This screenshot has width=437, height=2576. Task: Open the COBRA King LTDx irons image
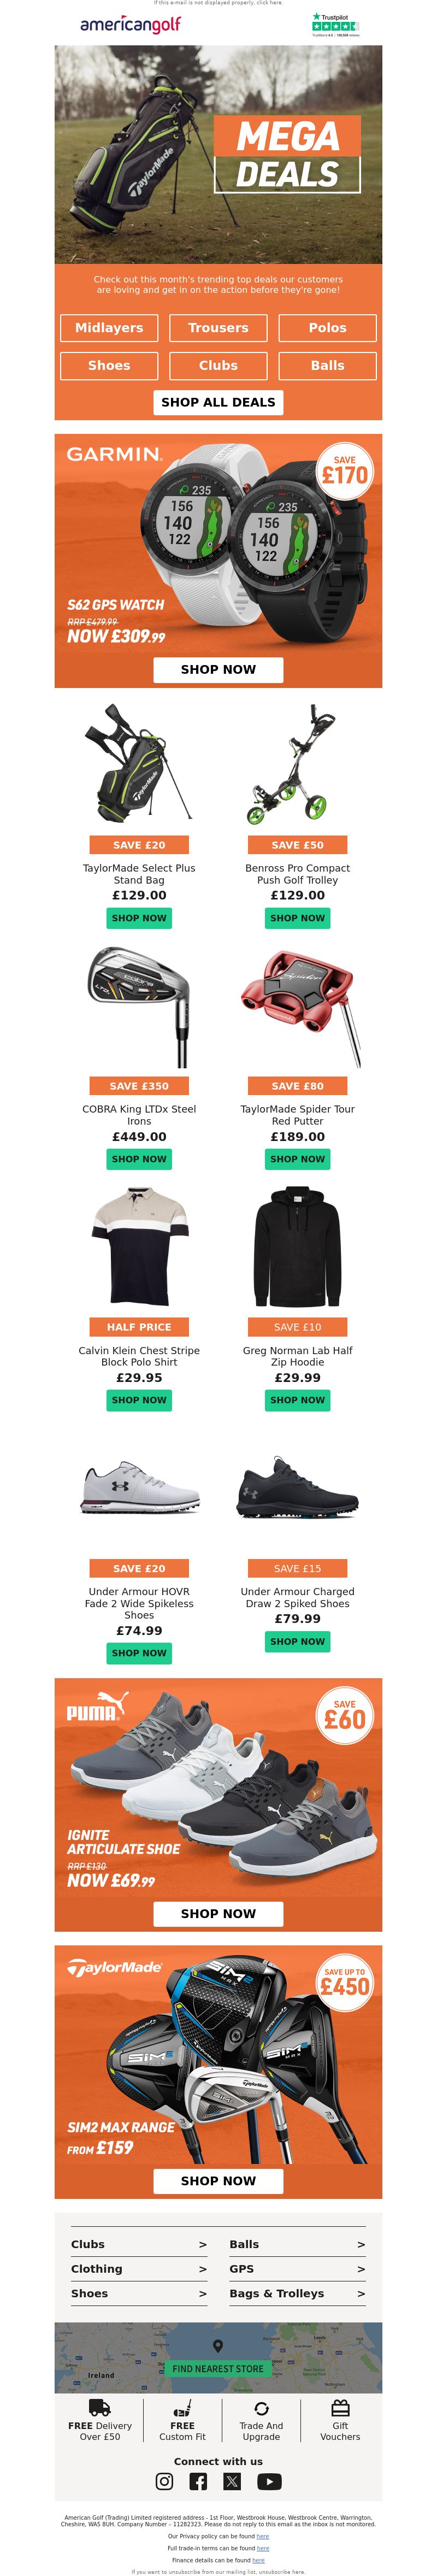139,1008
